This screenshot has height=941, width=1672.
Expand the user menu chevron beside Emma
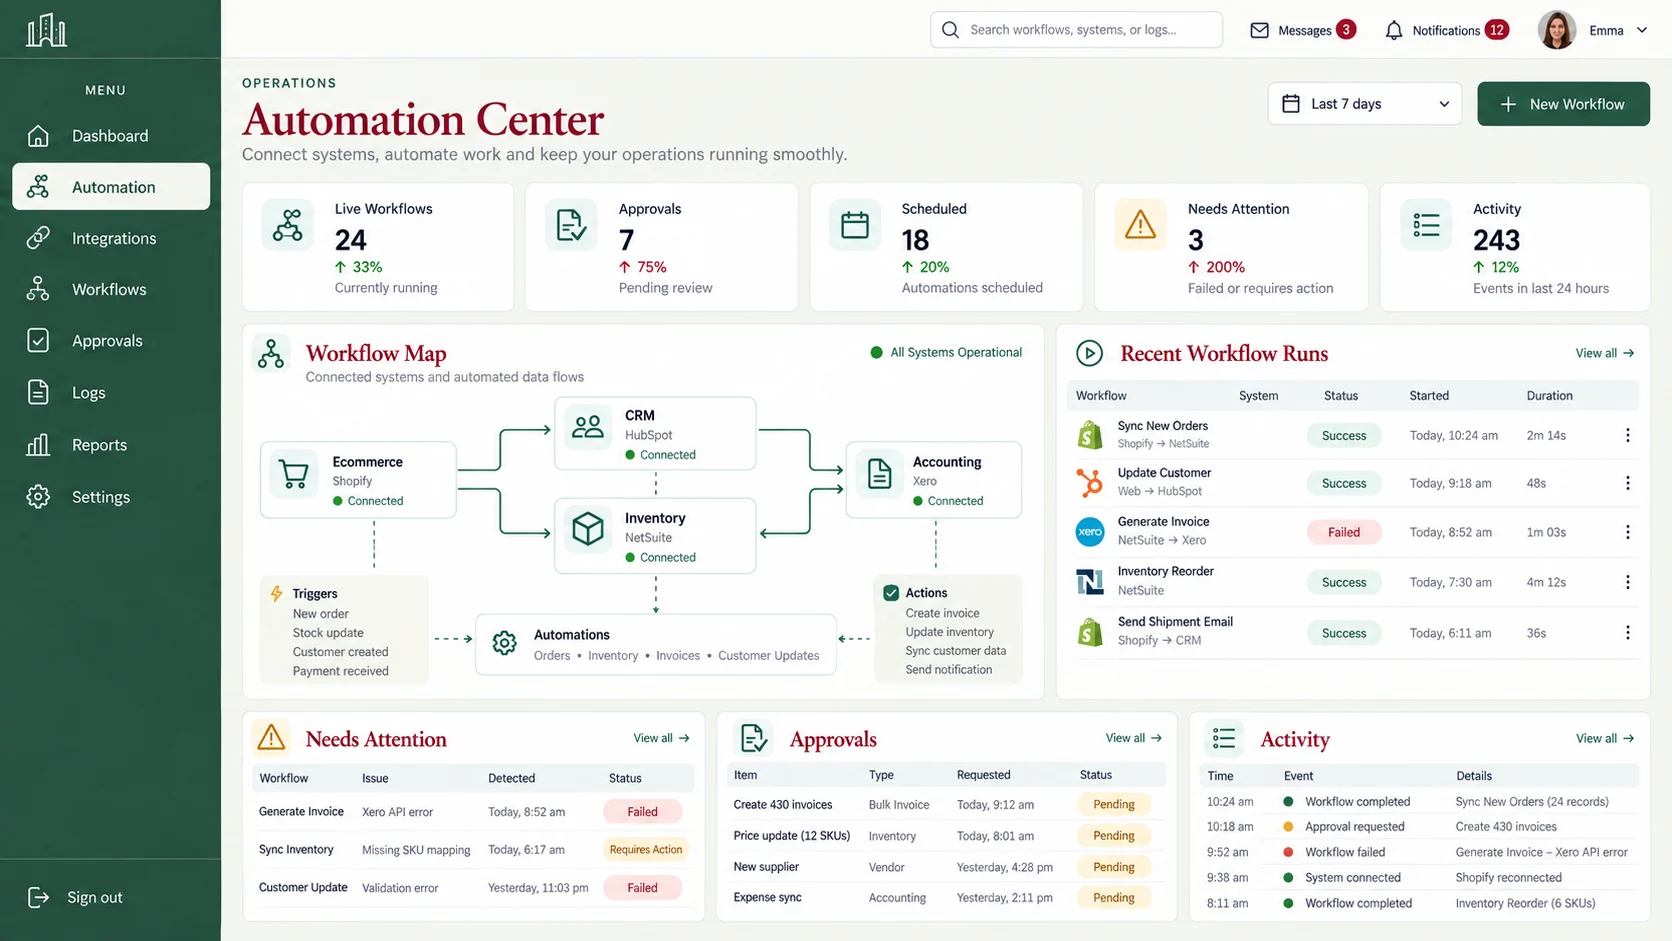pos(1641,30)
